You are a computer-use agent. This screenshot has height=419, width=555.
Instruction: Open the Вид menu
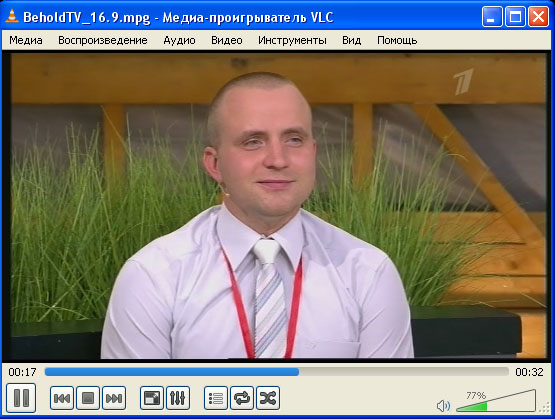[x=351, y=40]
